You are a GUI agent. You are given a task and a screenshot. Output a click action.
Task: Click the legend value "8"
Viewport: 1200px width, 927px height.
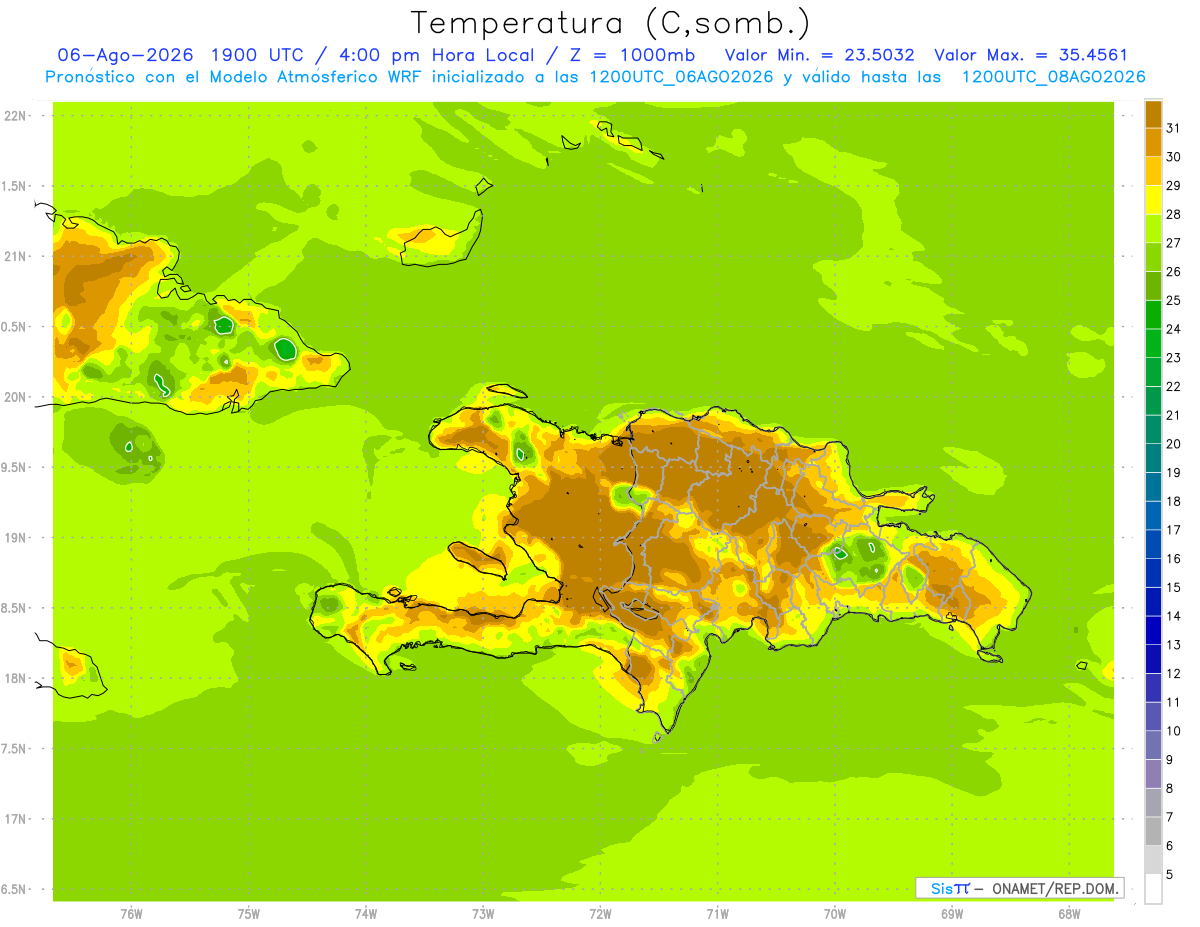(1170, 789)
